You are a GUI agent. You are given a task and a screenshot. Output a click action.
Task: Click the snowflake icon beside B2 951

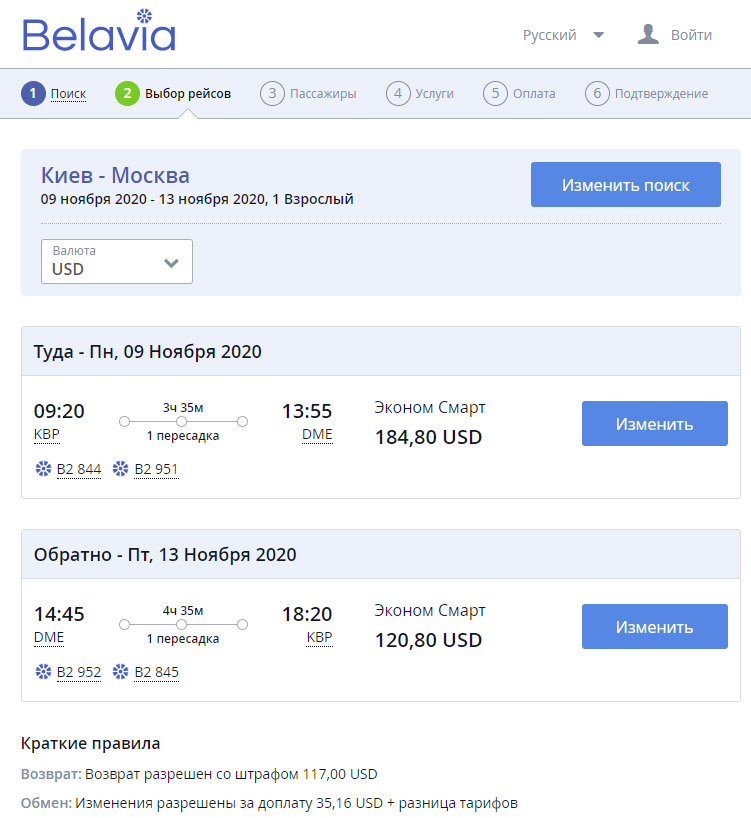click(x=120, y=468)
